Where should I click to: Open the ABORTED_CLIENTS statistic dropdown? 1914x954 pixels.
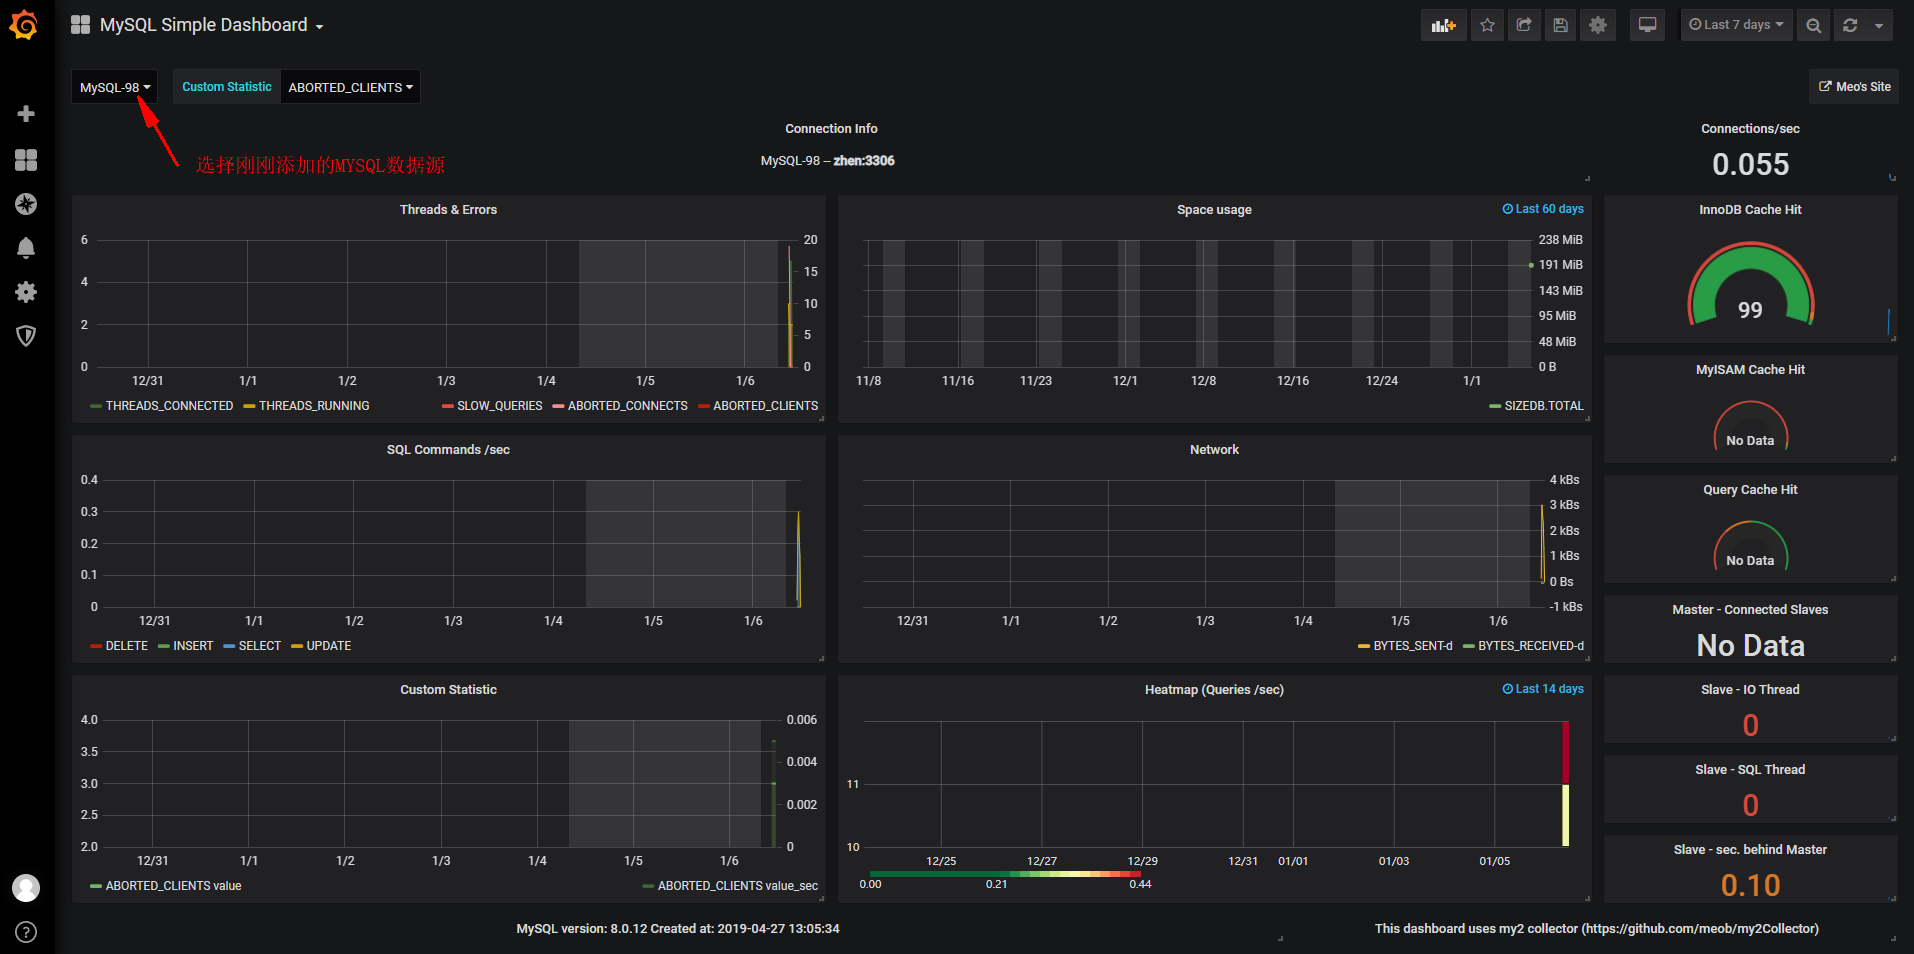click(x=350, y=87)
